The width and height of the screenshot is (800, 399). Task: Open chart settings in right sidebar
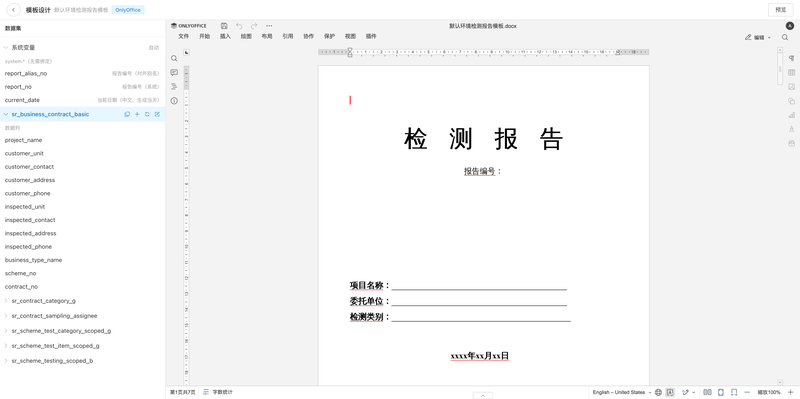pos(791,115)
